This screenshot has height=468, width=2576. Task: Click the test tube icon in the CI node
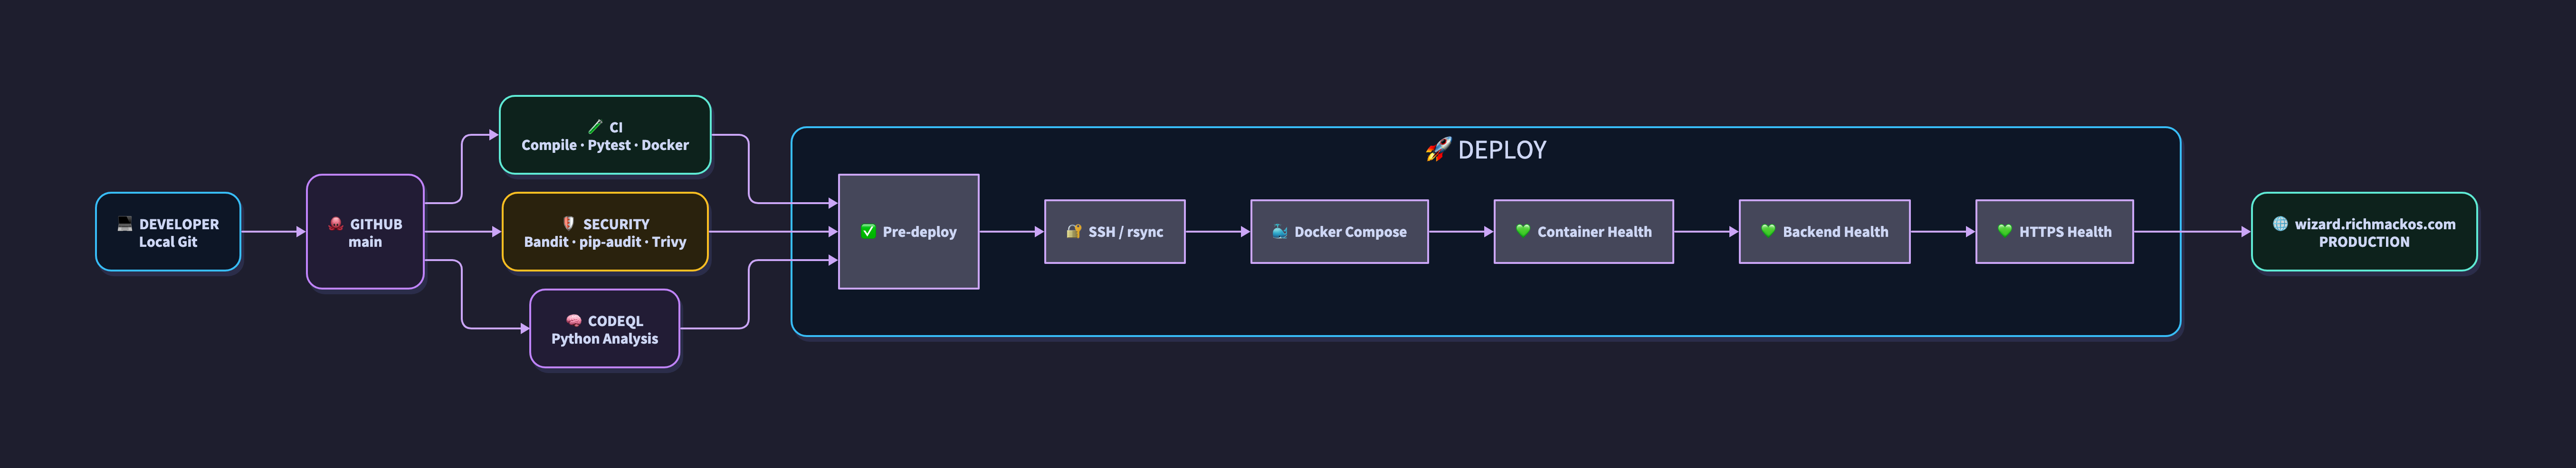595,127
